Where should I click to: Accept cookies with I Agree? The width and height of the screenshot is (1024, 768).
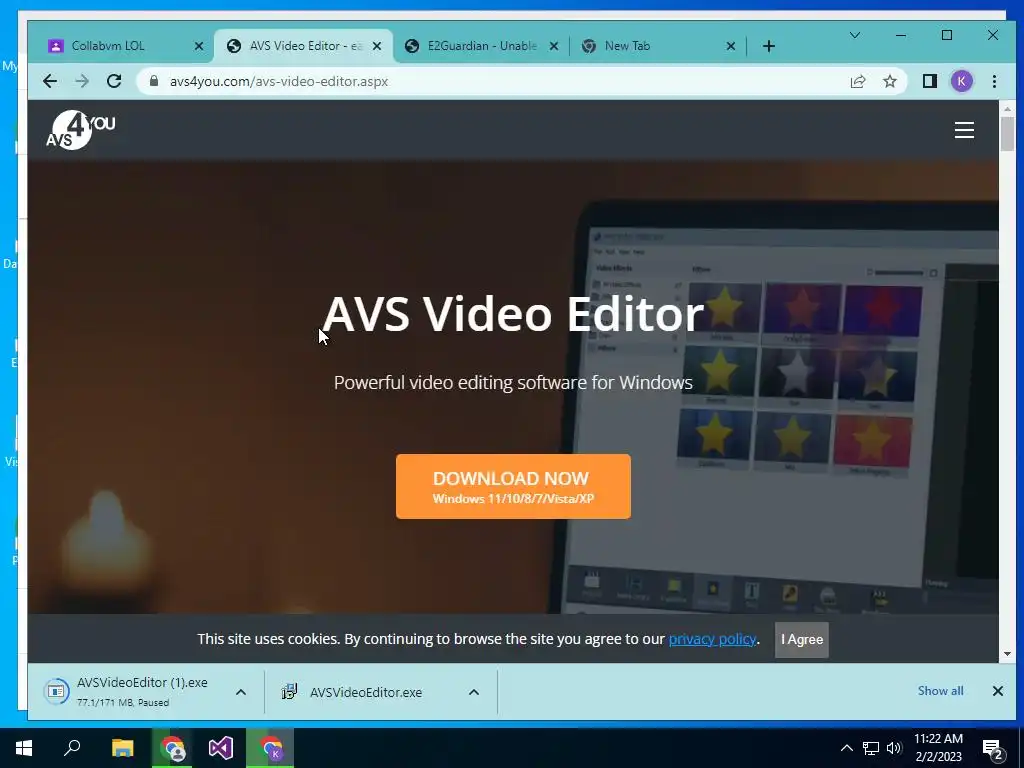(801, 639)
